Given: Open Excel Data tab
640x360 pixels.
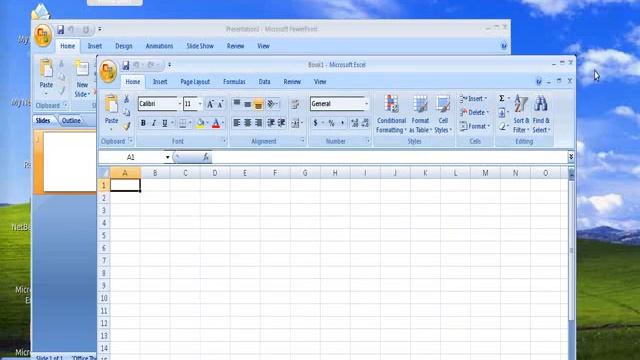Looking at the screenshot, I should coord(264,82).
